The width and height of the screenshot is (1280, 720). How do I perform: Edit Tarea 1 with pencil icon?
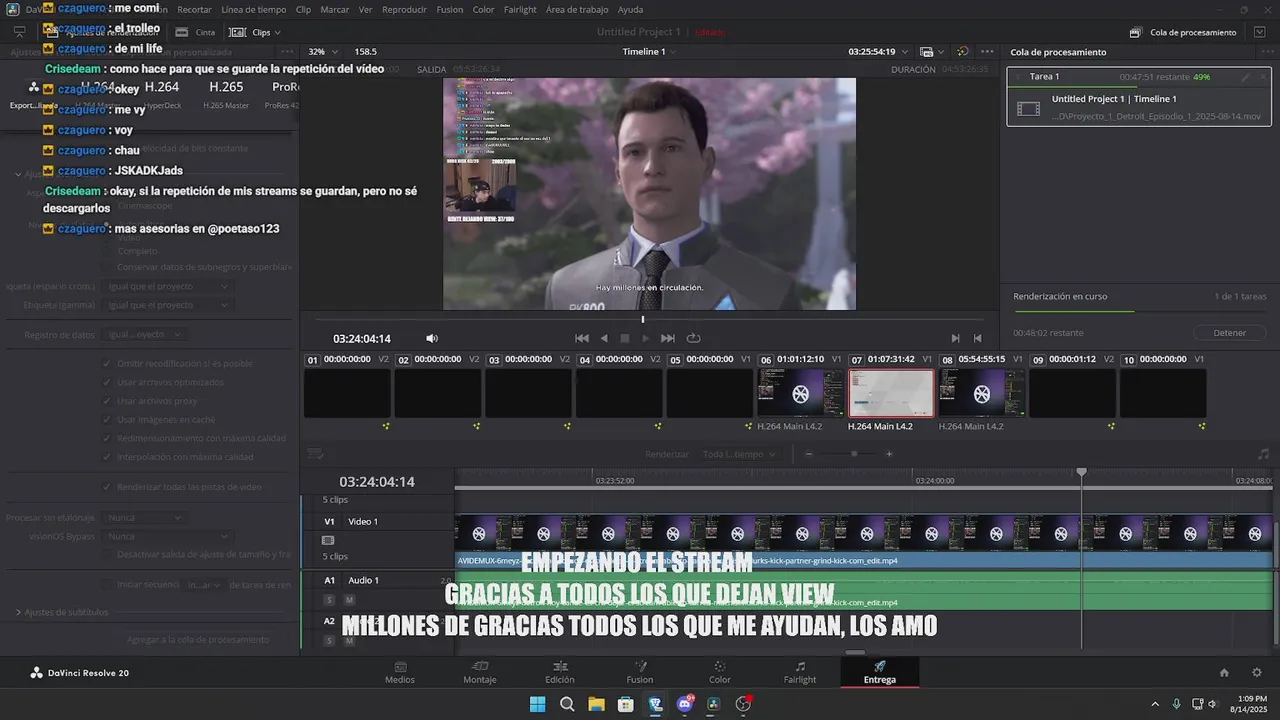tap(1246, 77)
